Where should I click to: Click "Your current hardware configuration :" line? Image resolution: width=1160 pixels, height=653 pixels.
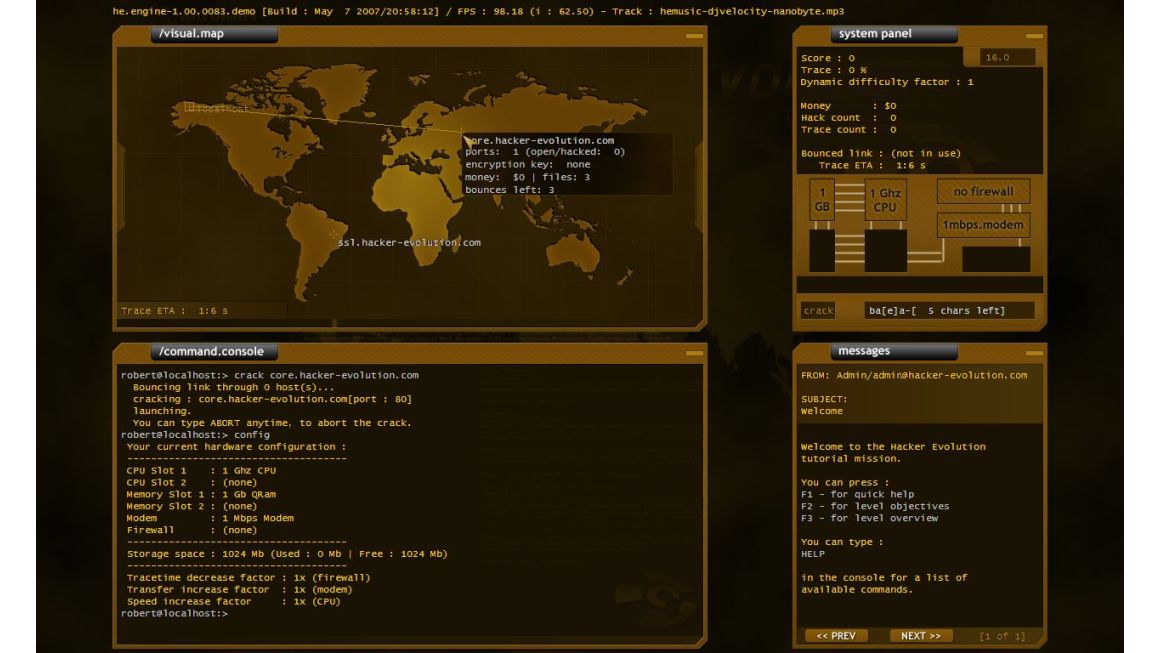click(237, 446)
